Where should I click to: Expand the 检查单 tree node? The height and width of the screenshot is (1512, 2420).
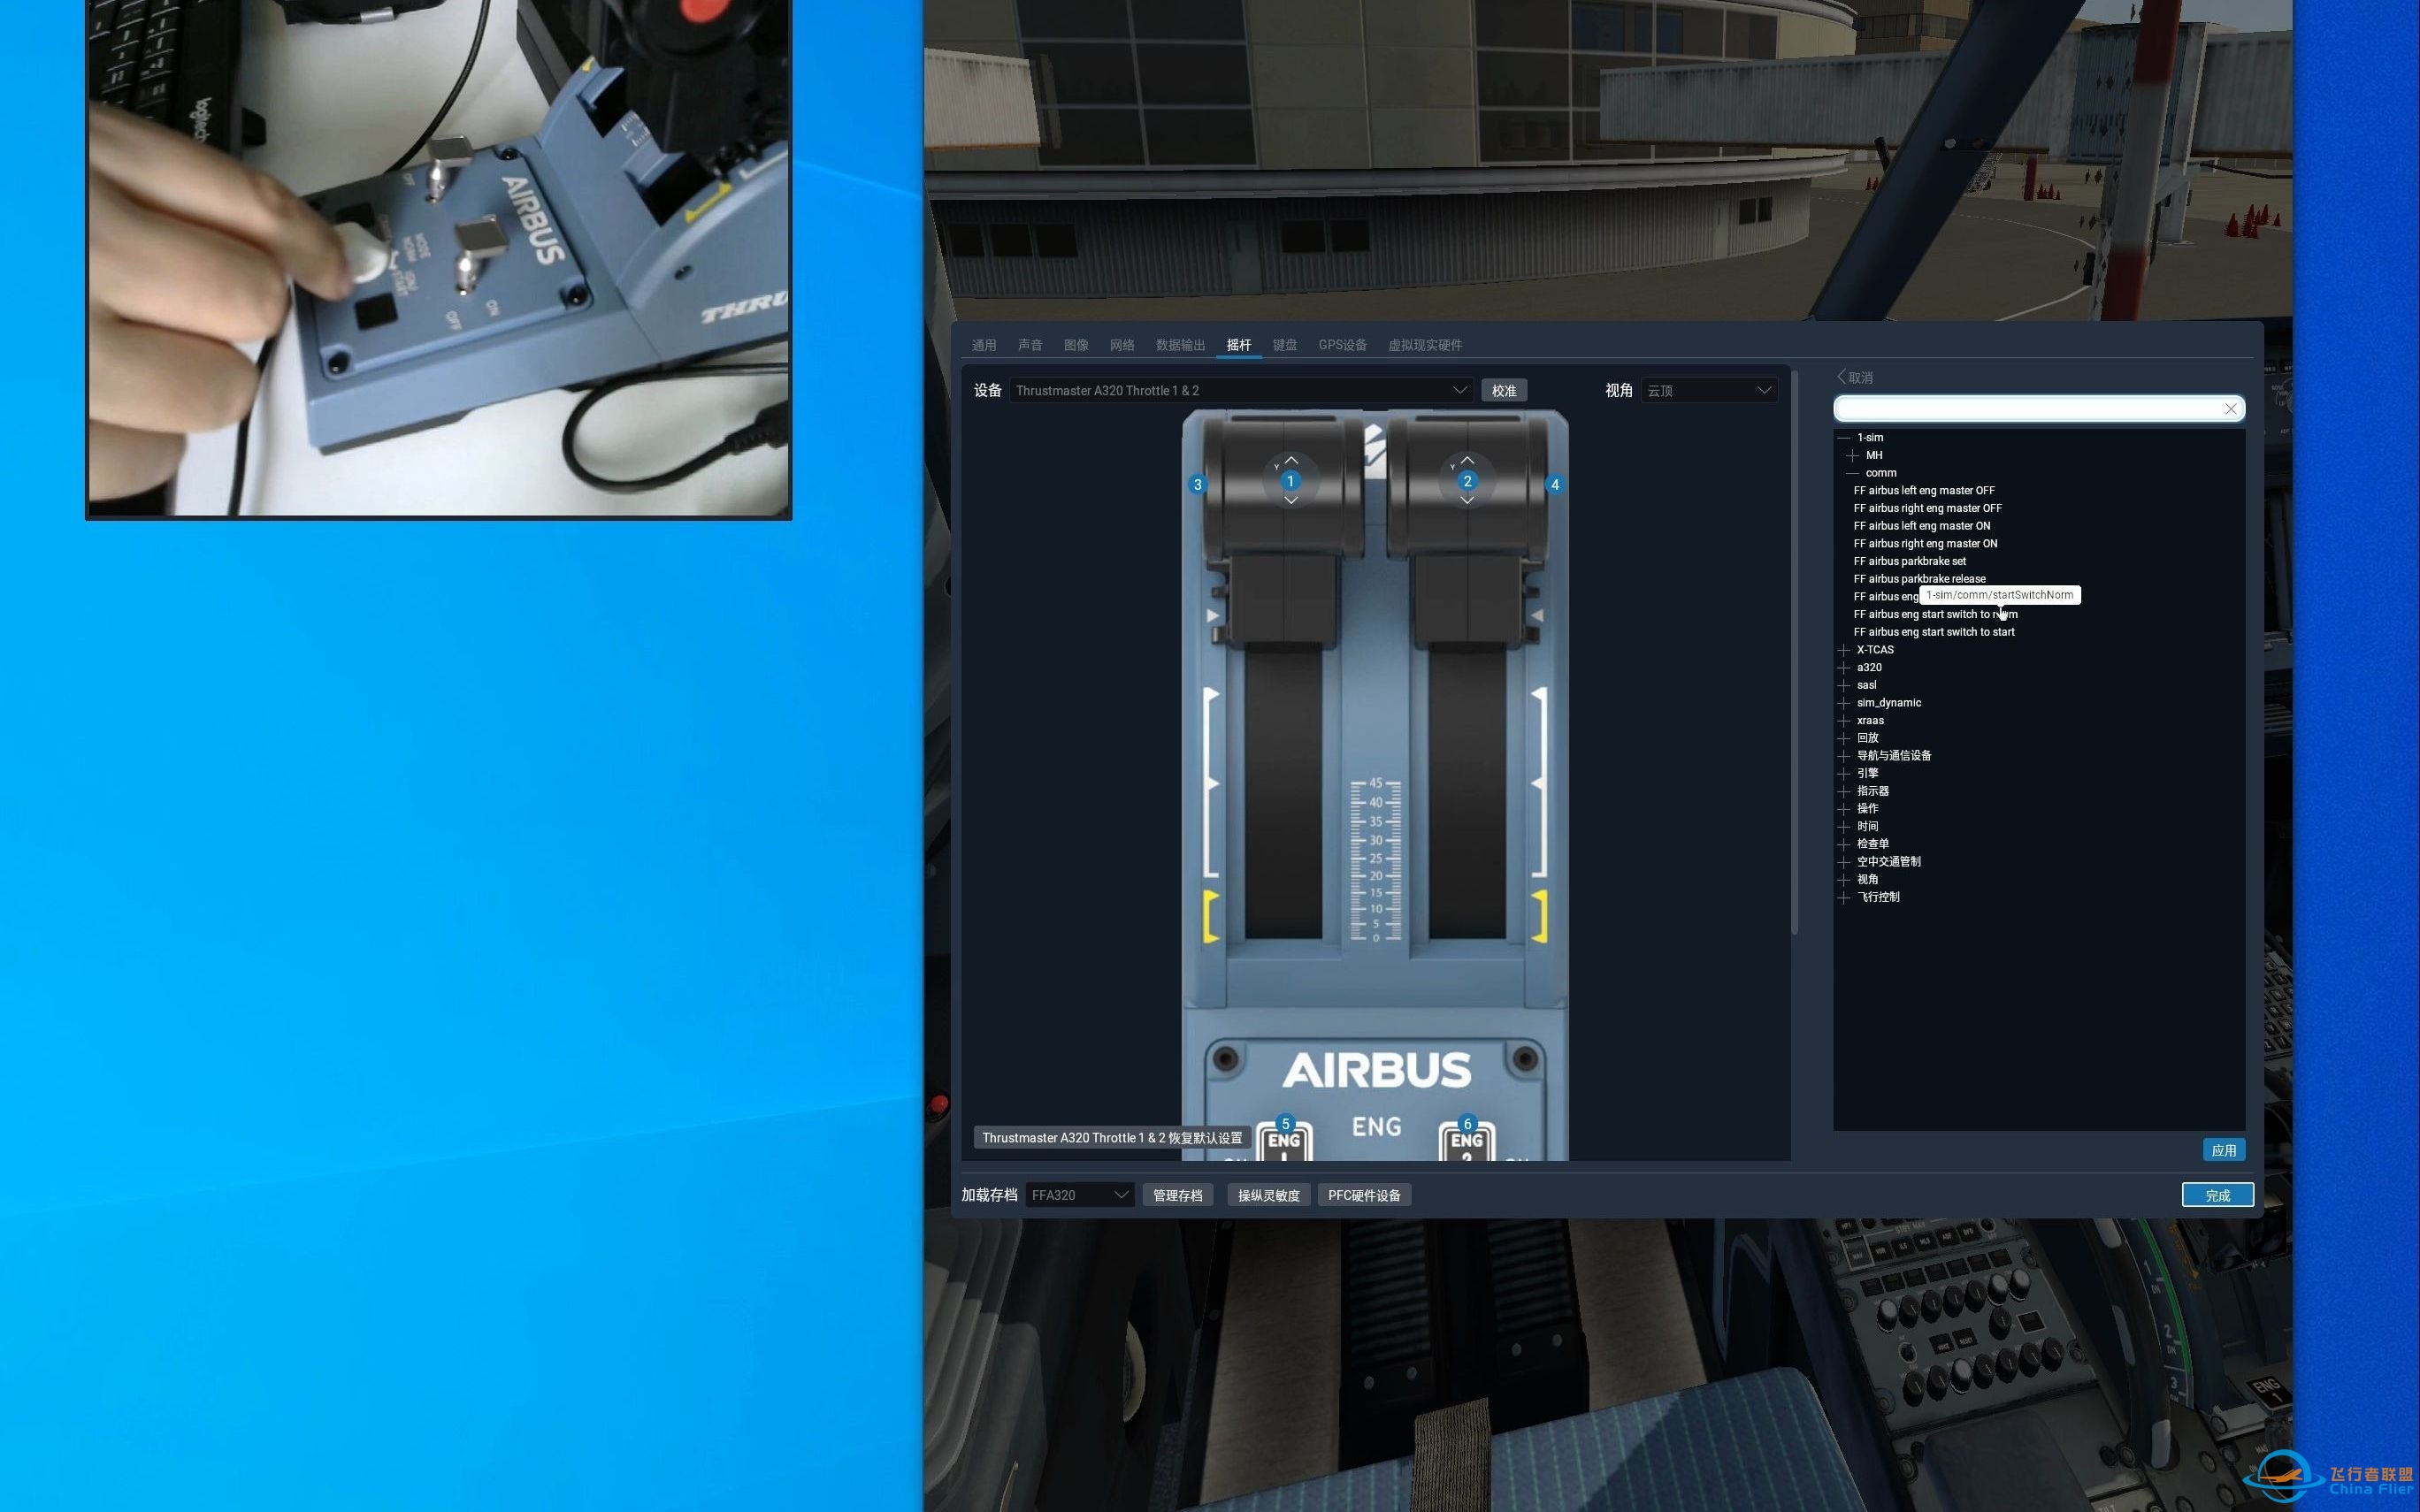(x=1844, y=844)
